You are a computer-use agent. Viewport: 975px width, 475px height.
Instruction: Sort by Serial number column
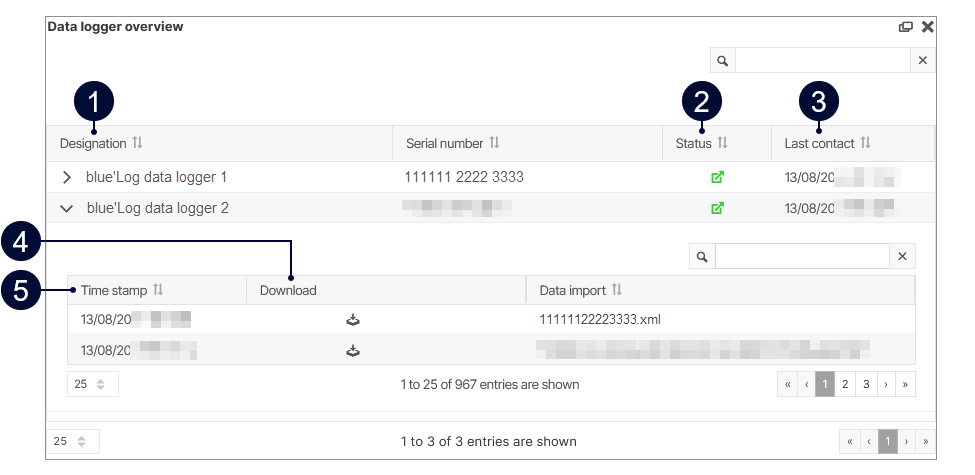pyautogui.click(x=494, y=144)
